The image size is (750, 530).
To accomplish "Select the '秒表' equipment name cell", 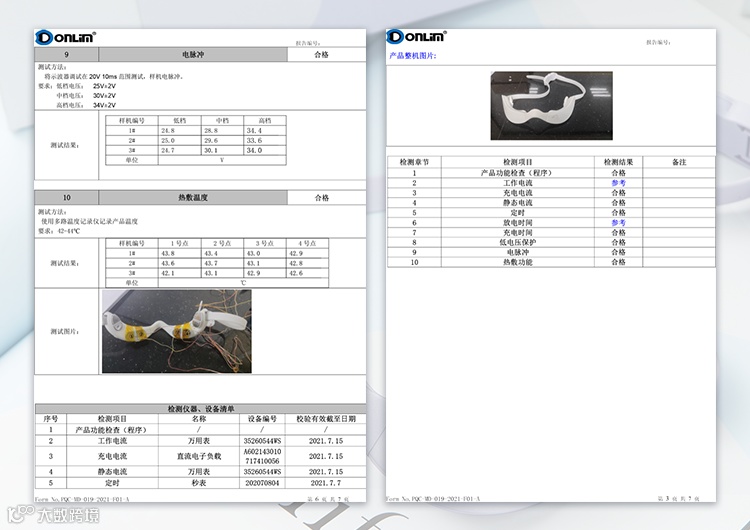I will tap(199, 483).
